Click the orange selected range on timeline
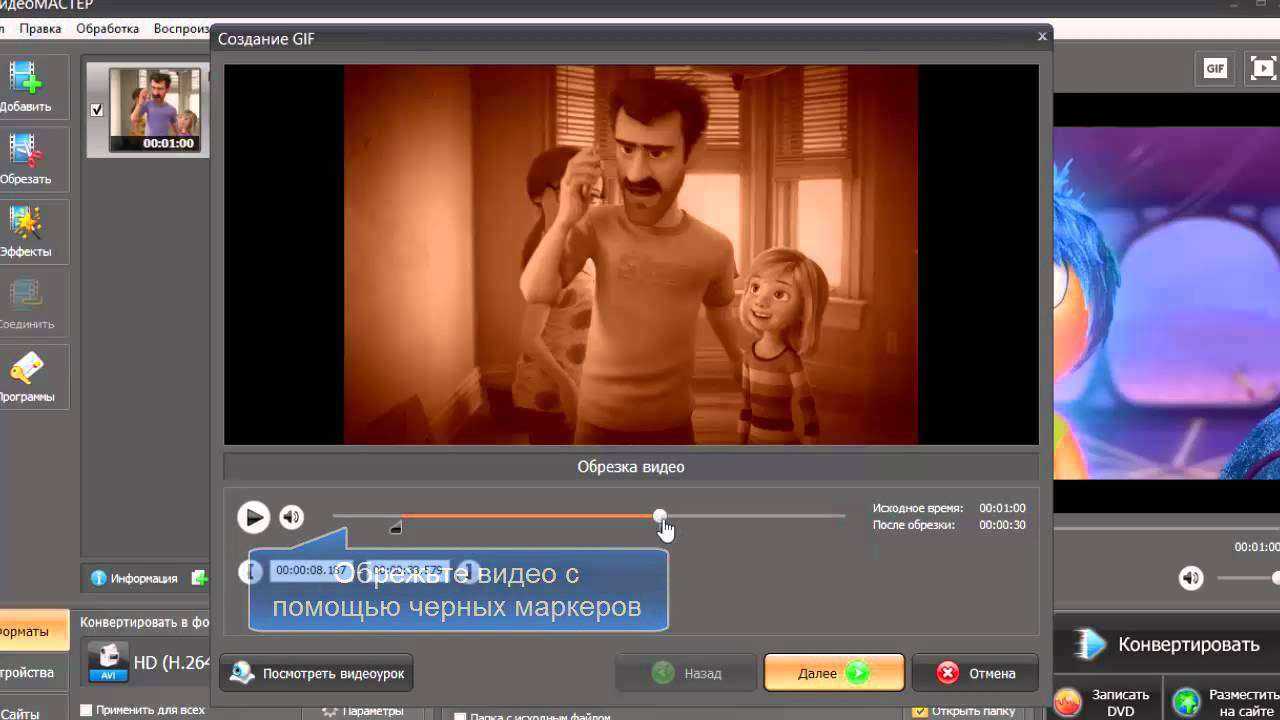 pos(527,516)
